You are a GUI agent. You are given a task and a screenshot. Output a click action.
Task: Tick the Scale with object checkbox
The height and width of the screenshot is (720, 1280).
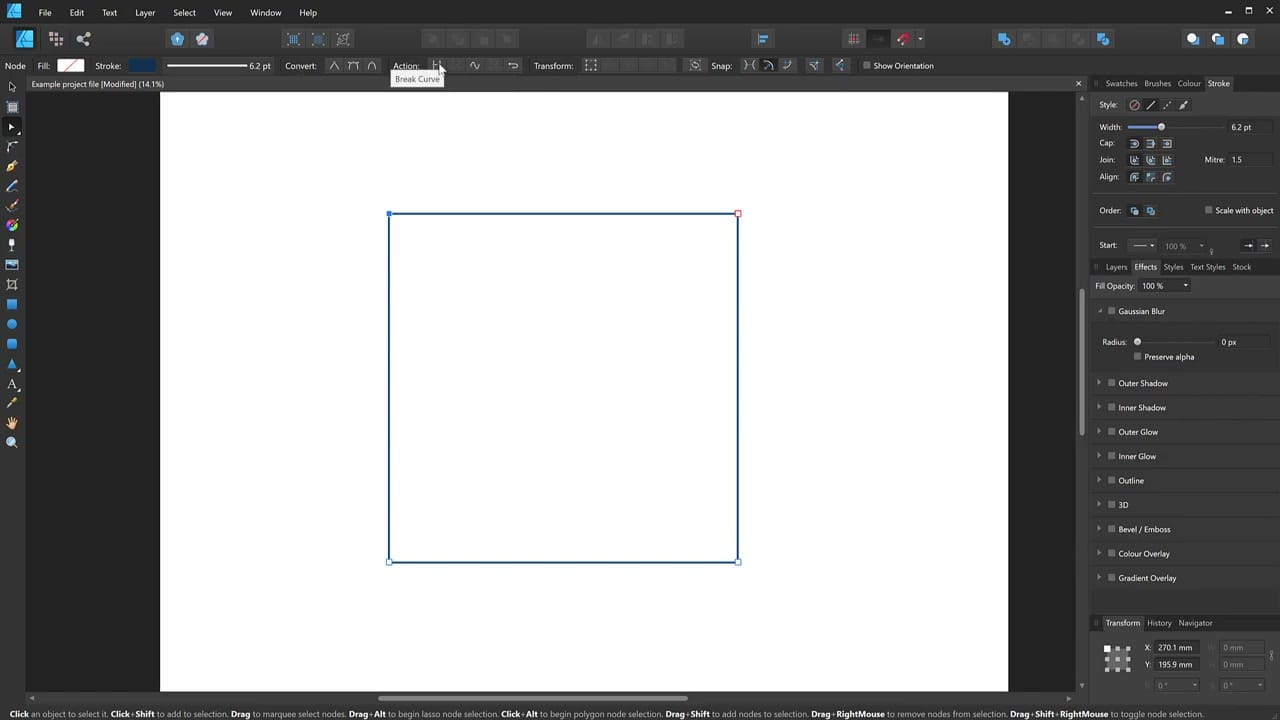click(1208, 211)
